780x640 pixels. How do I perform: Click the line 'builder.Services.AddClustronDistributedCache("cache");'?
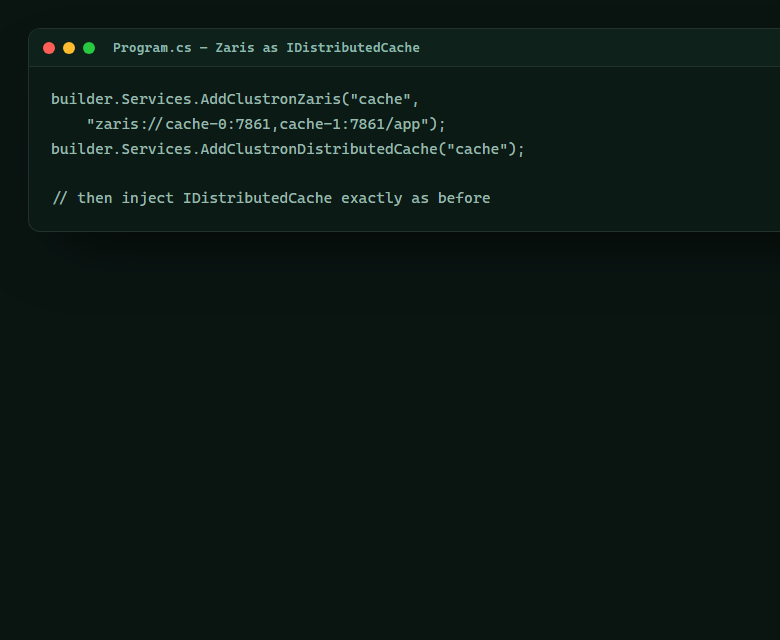288,149
